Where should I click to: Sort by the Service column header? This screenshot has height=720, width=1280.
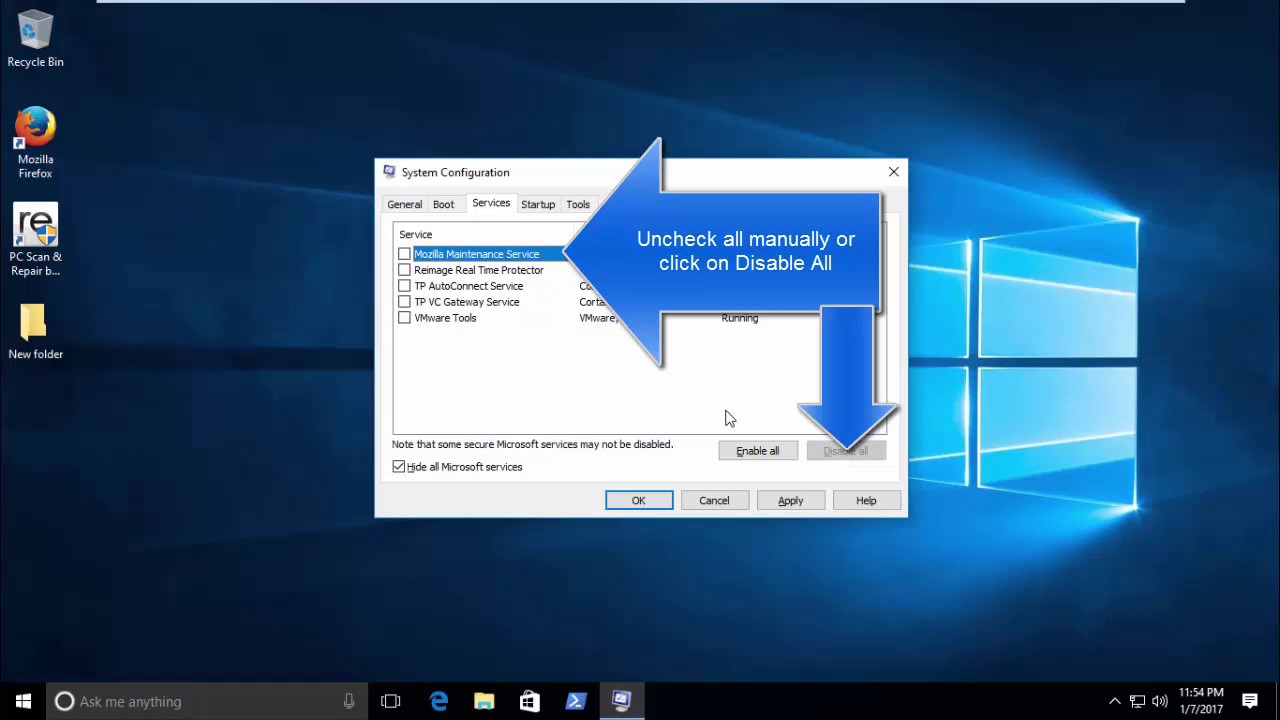(416, 234)
